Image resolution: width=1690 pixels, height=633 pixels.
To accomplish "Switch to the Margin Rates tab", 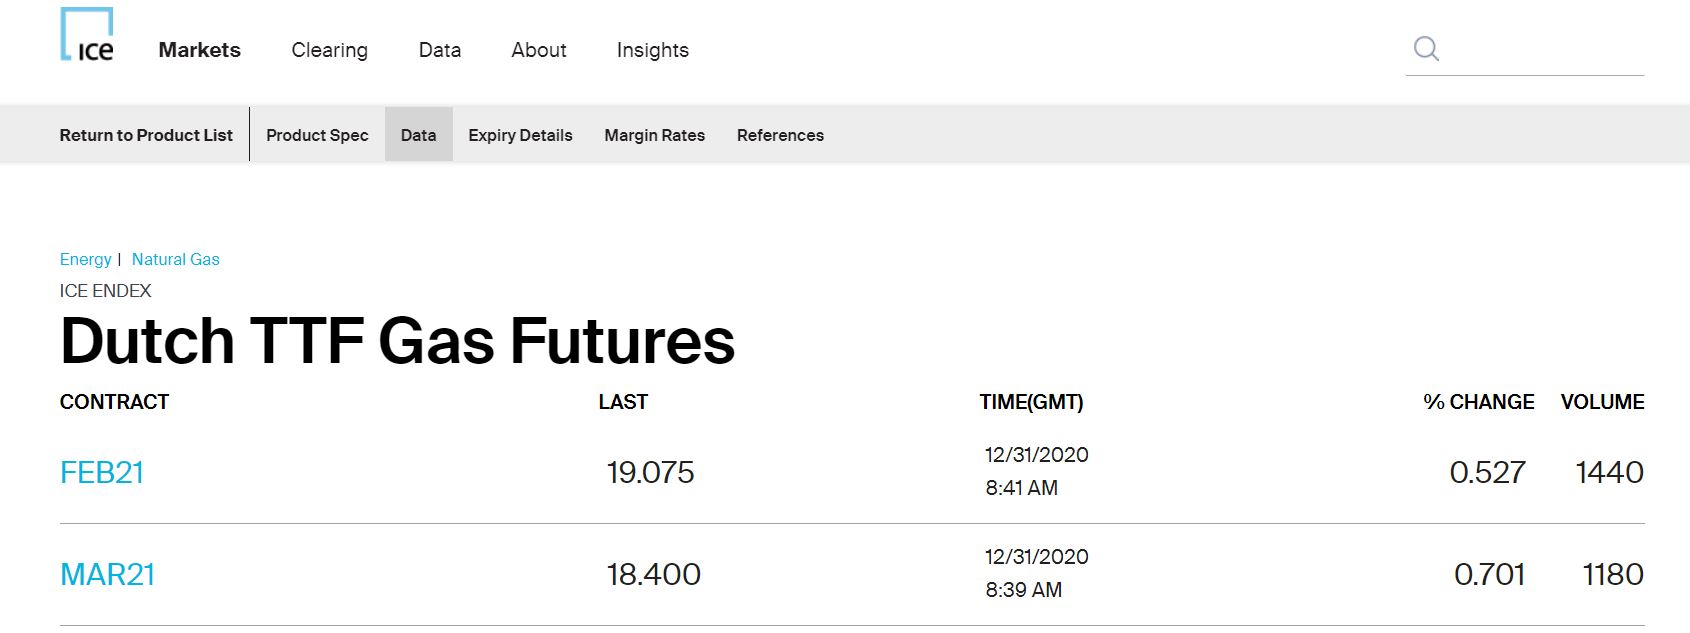I will pos(654,135).
